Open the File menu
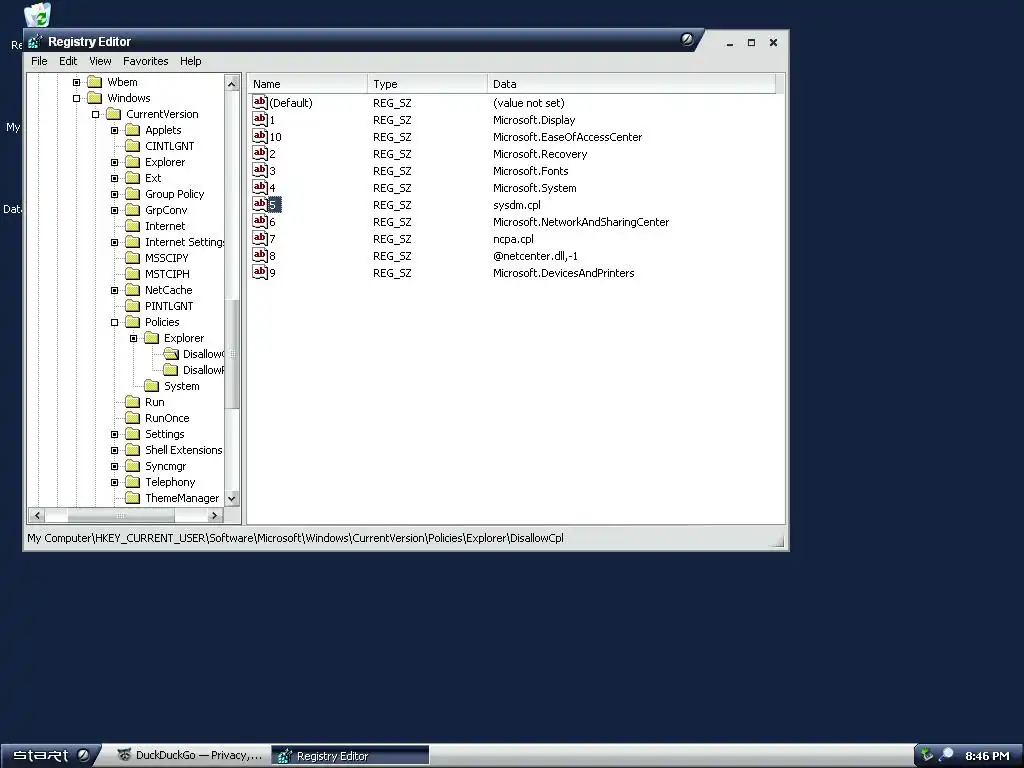 click(x=39, y=61)
